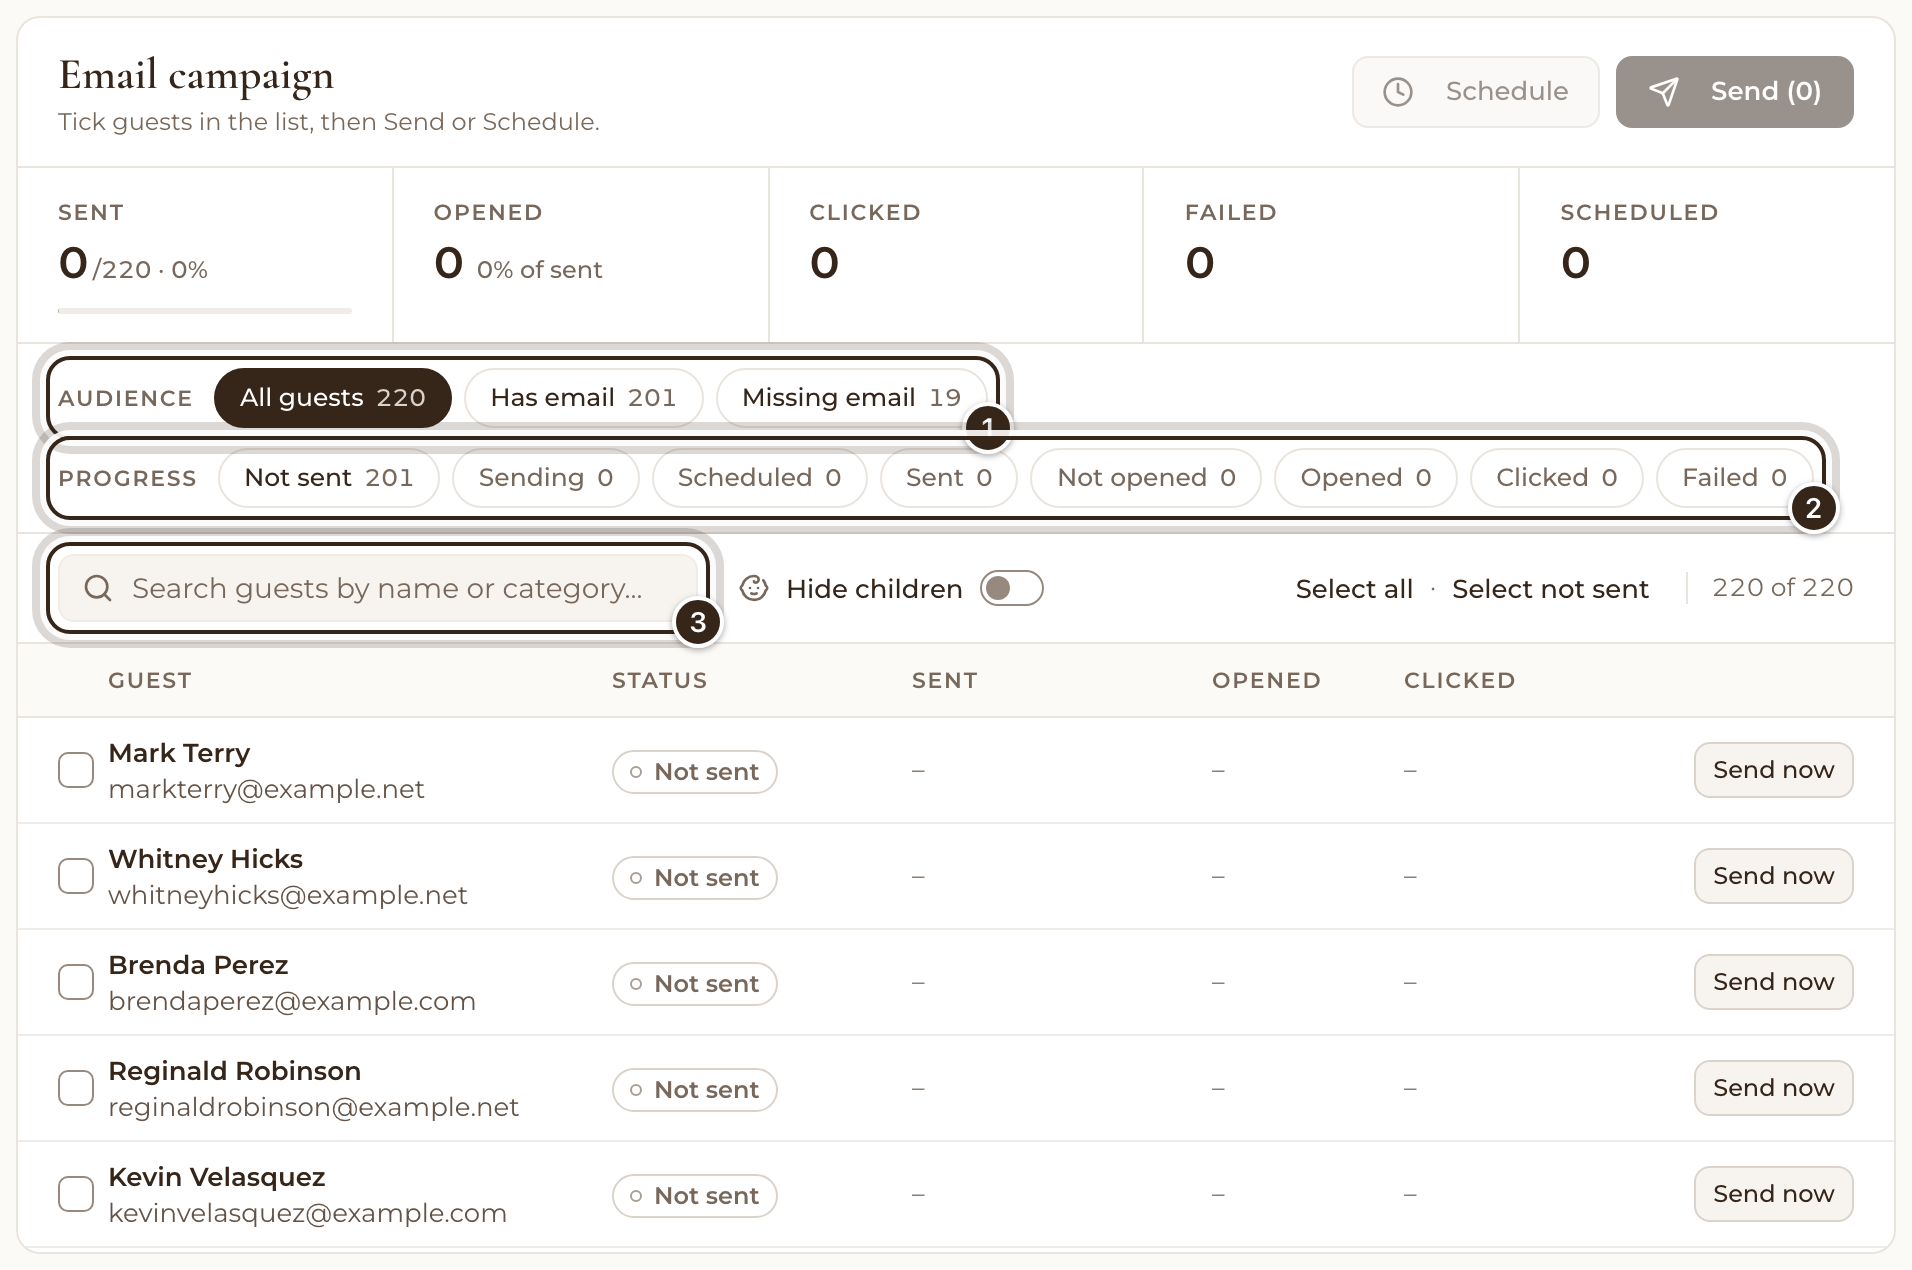Select the Sent 0 progress chip
This screenshot has height=1270, width=1912.
coord(948,478)
